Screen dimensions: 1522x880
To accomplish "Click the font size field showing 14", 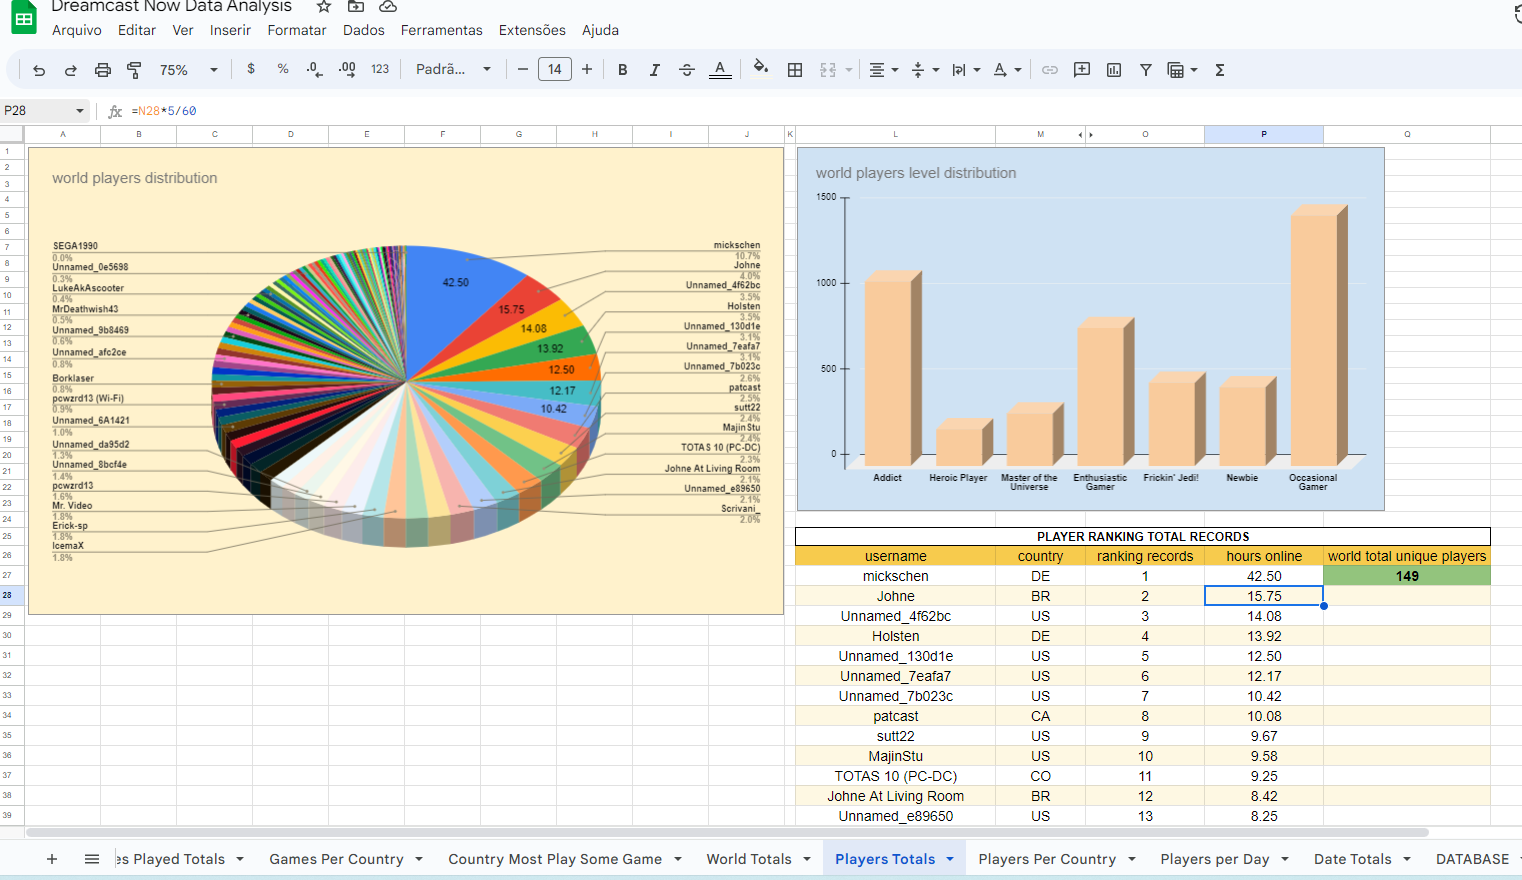I will pos(555,69).
